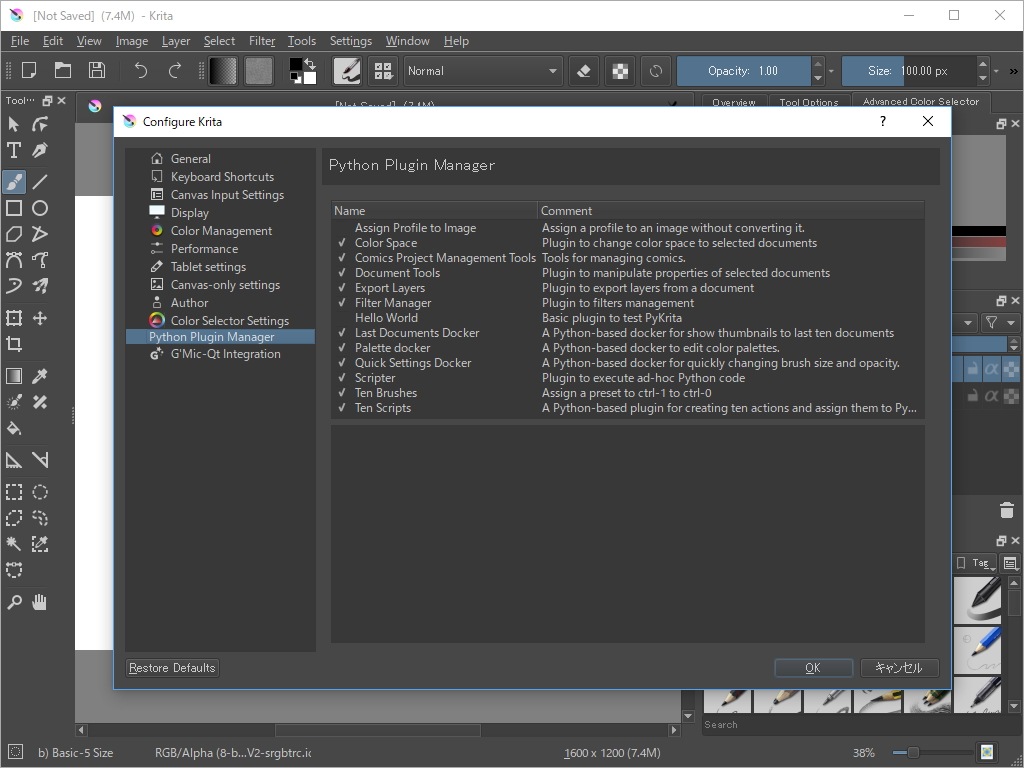Click the delete layer trash icon
The height and width of the screenshot is (768, 1024).
1006,510
